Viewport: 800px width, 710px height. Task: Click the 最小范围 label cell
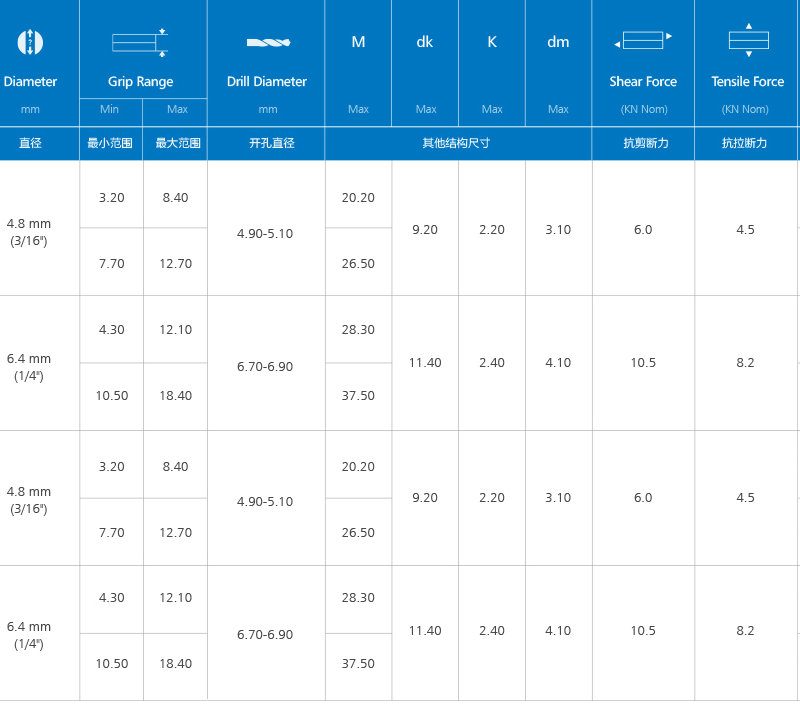(111, 144)
